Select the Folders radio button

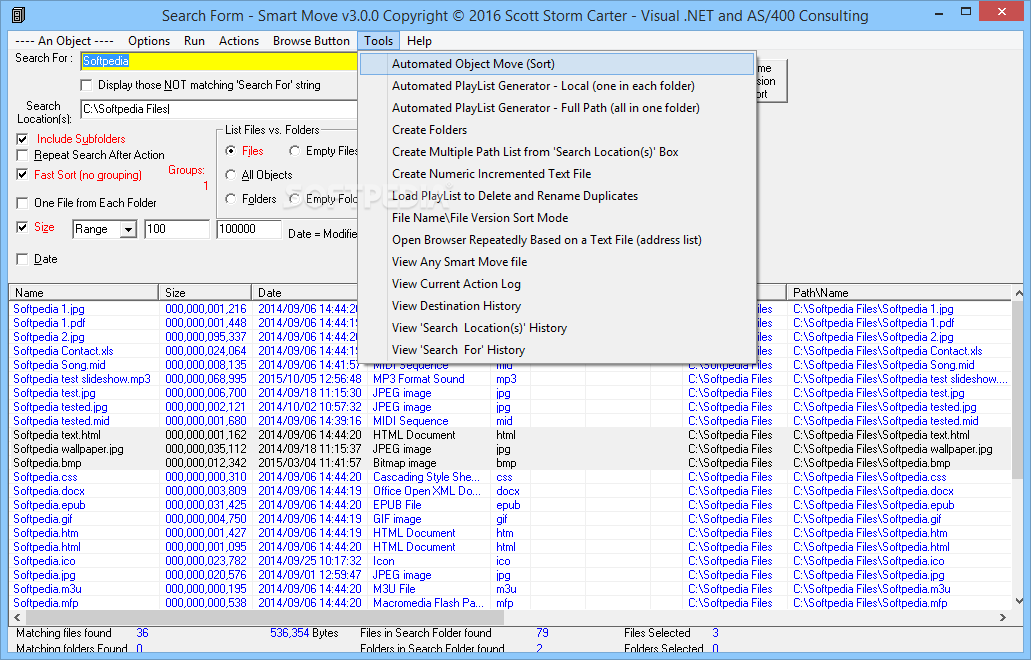(x=231, y=199)
